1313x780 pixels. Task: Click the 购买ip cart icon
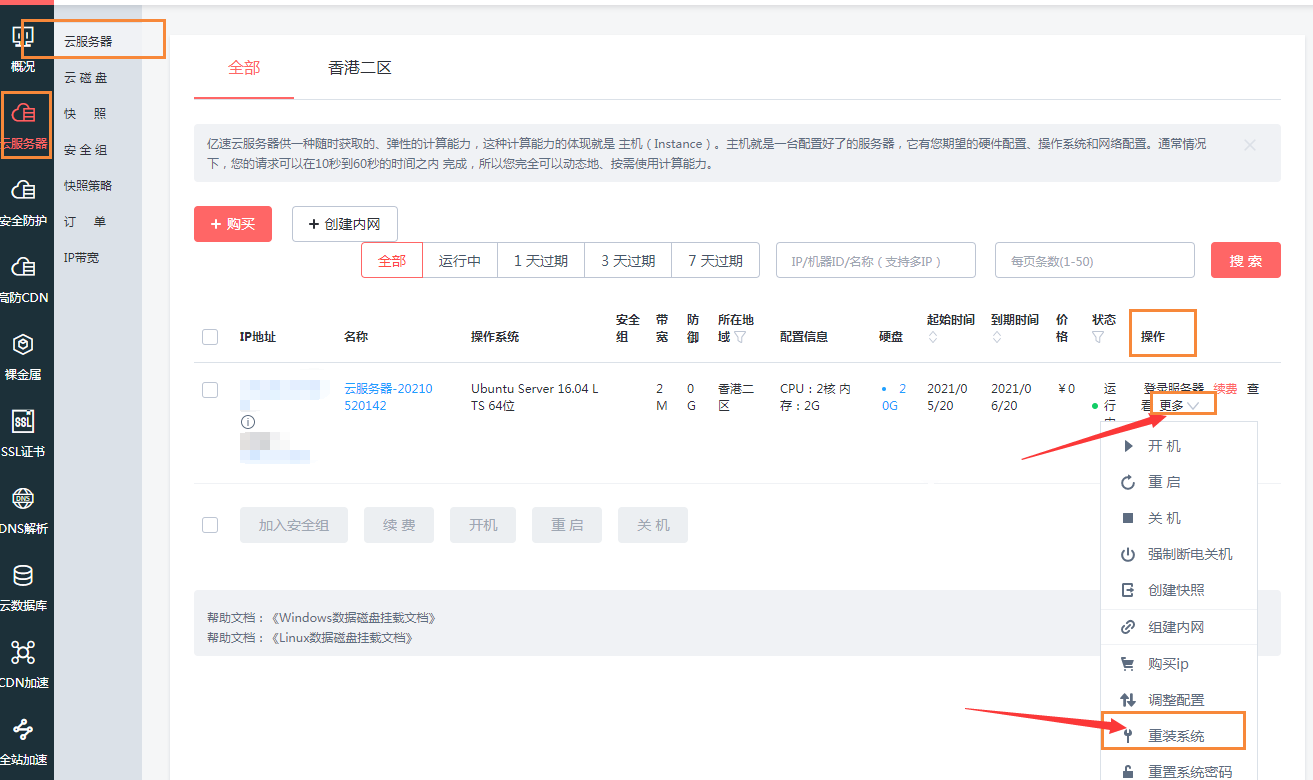pyautogui.click(x=1128, y=664)
